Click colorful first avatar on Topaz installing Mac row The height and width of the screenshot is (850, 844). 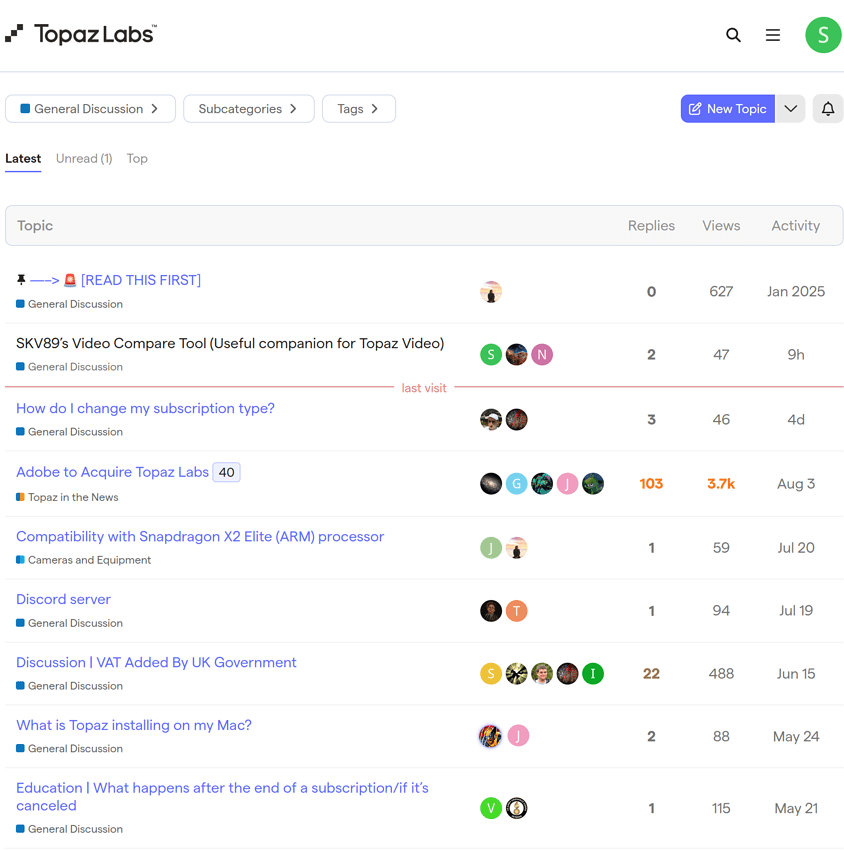coord(490,736)
